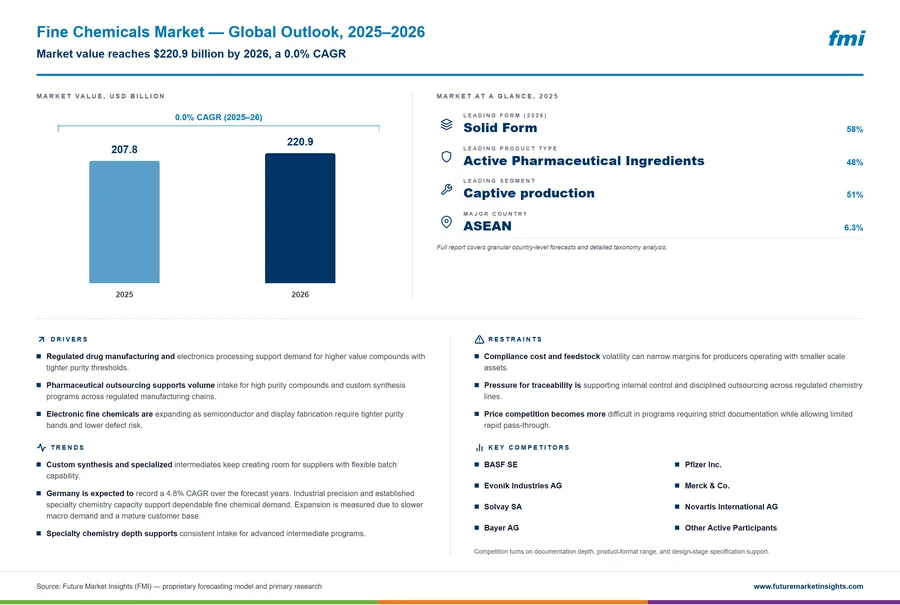900x605 pixels.
Task: Click the Bayer AG entry
Action: 501,528
